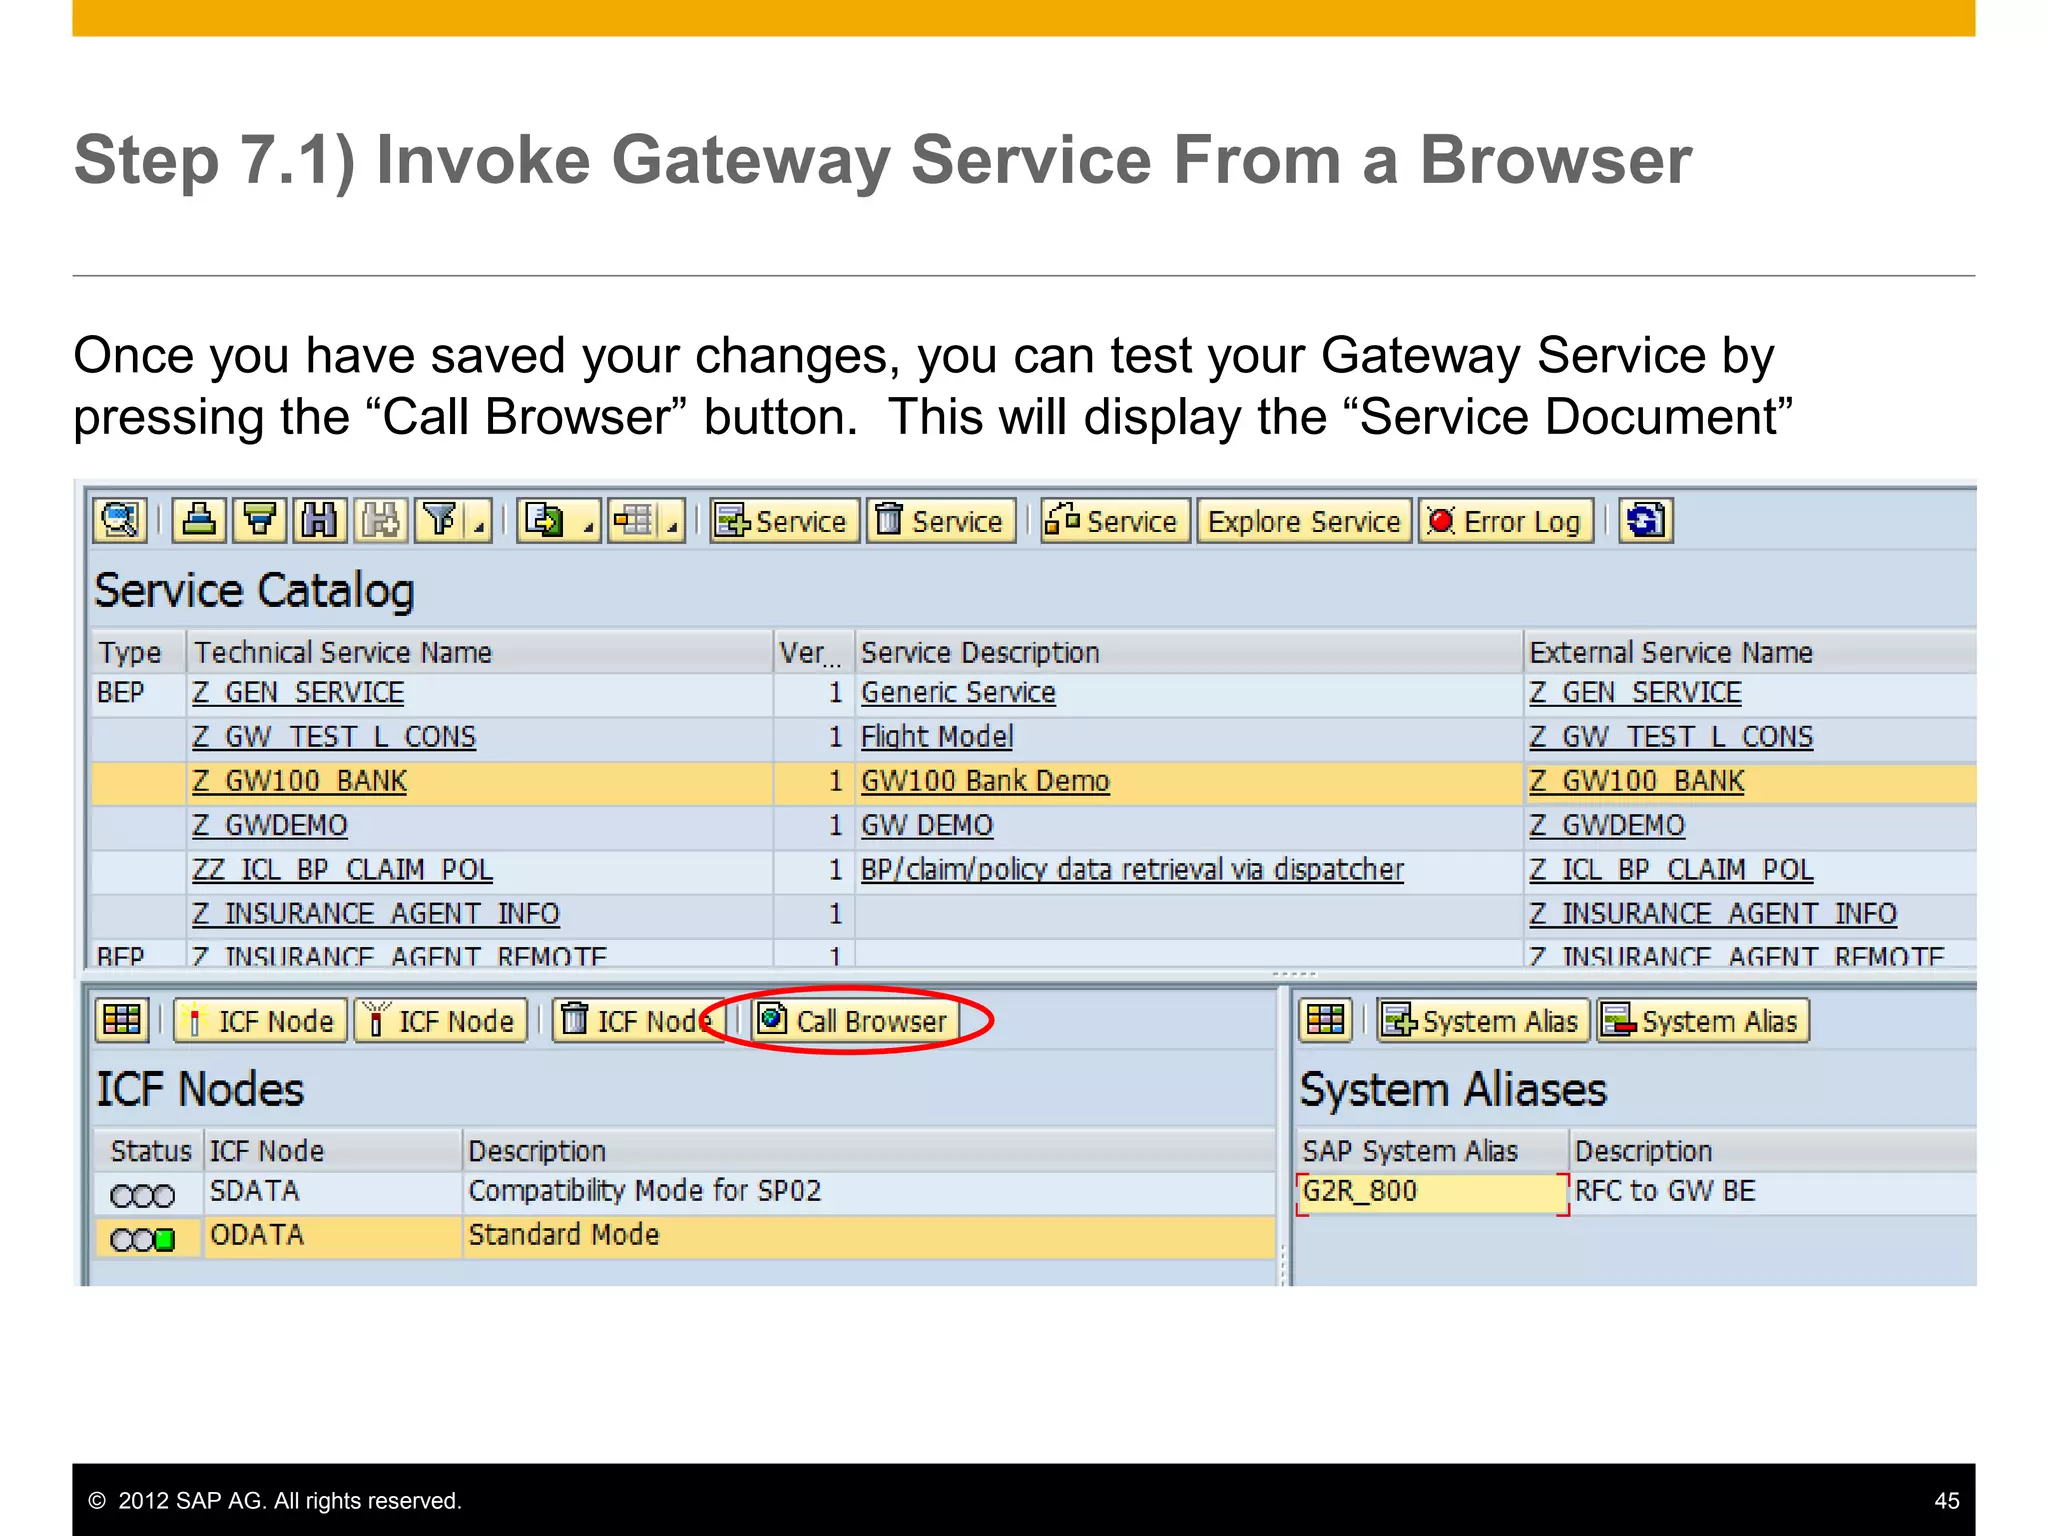Click the External Service Name column header

tap(1750, 652)
